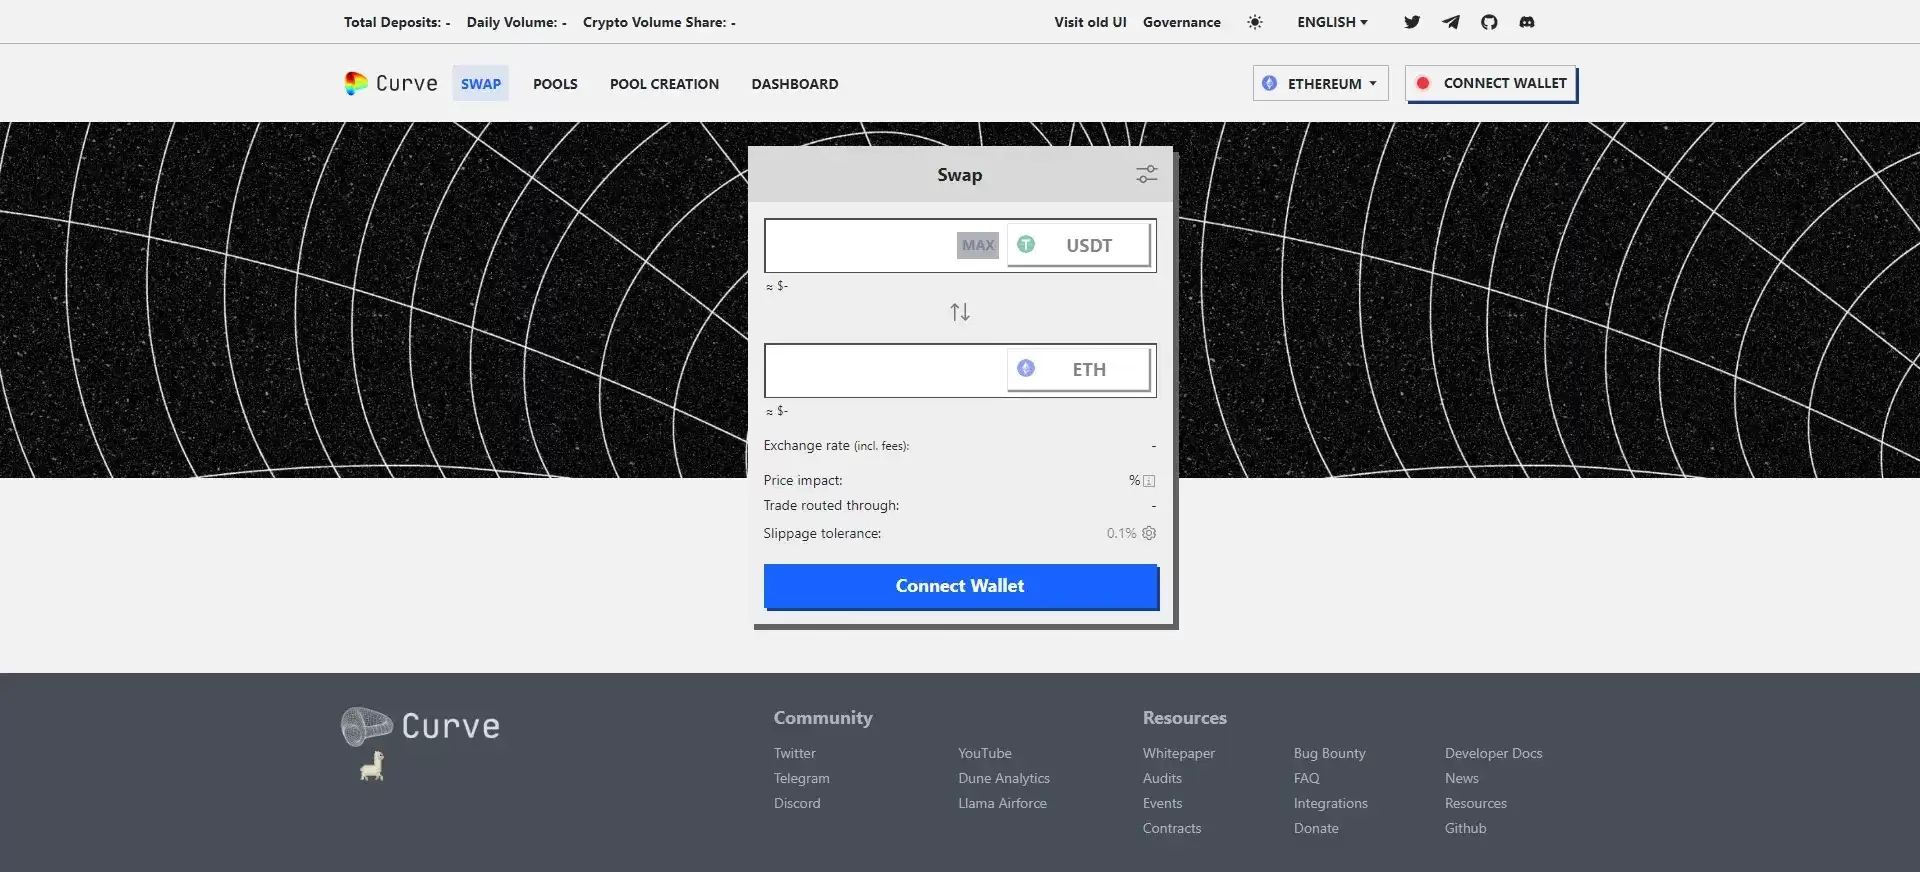Screen dimensions: 1920x872
Task: Open the Discord icon in top bar
Action: pos(1526,22)
